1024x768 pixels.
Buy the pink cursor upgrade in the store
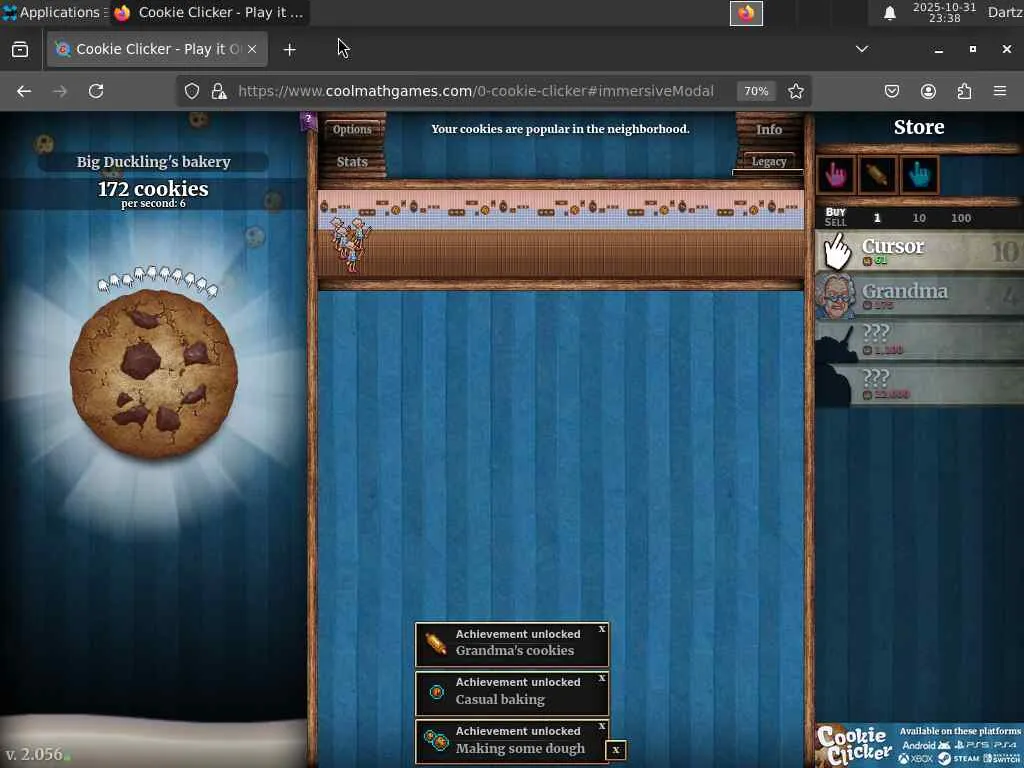(x=835, y=175)
